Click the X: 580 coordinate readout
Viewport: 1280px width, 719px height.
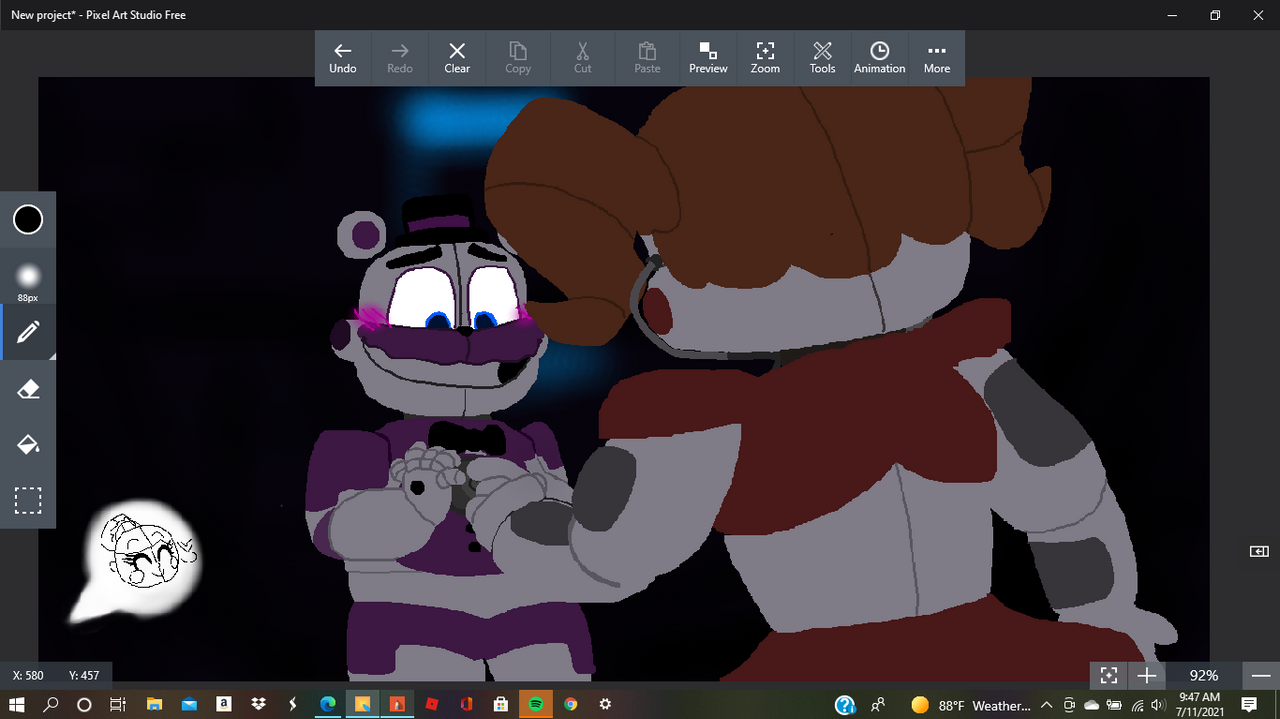click(28, 675)
